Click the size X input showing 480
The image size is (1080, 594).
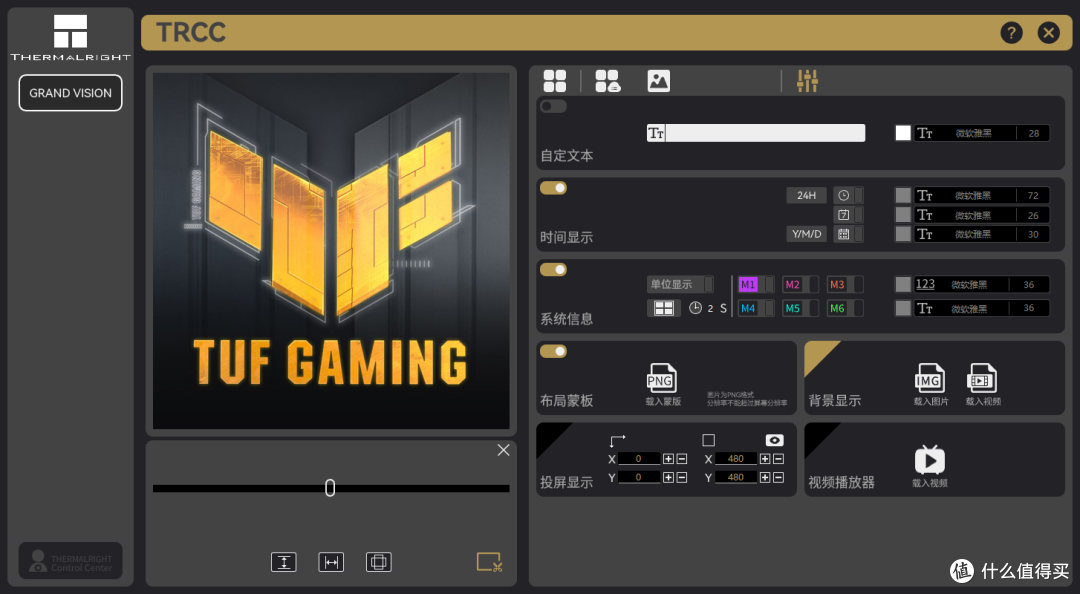coord(736,459)
